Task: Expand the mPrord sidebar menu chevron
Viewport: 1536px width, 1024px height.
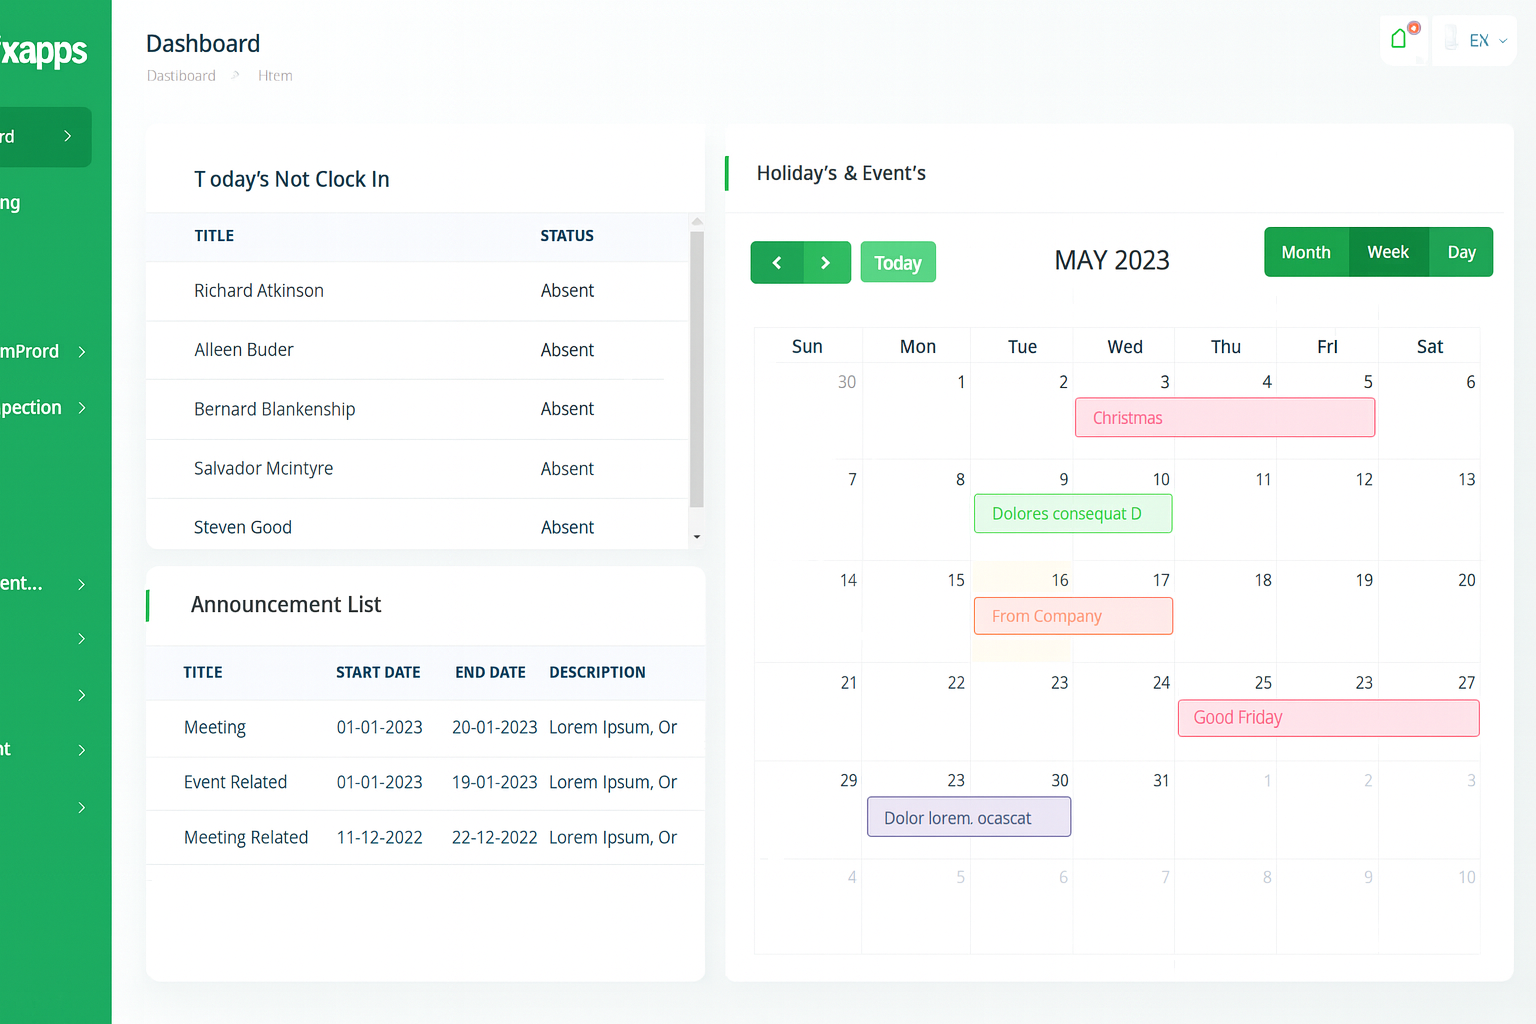Action: coord(82,352)
